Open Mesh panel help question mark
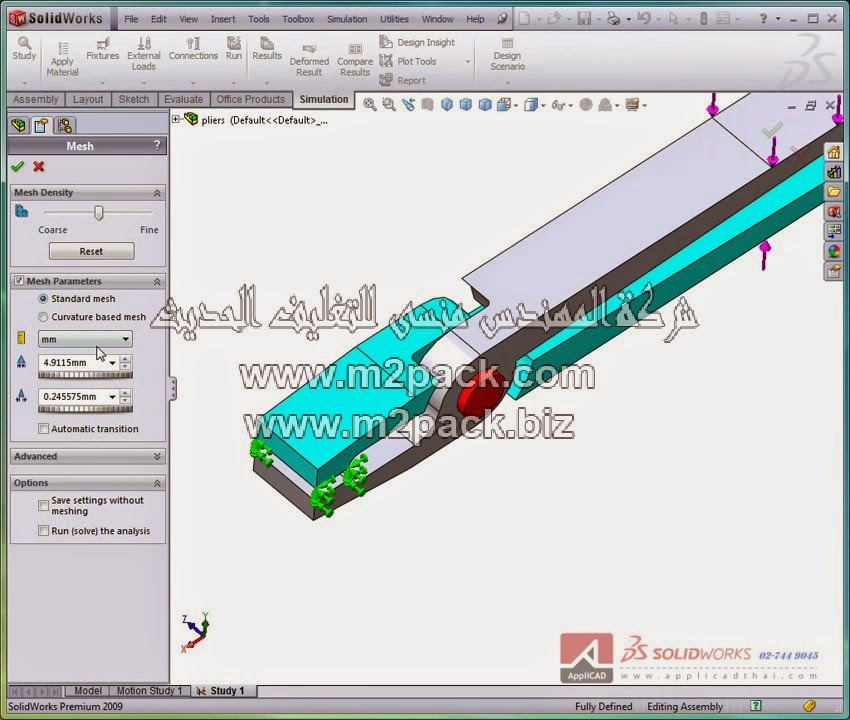850x720 pixels. [x=157, y=145]
